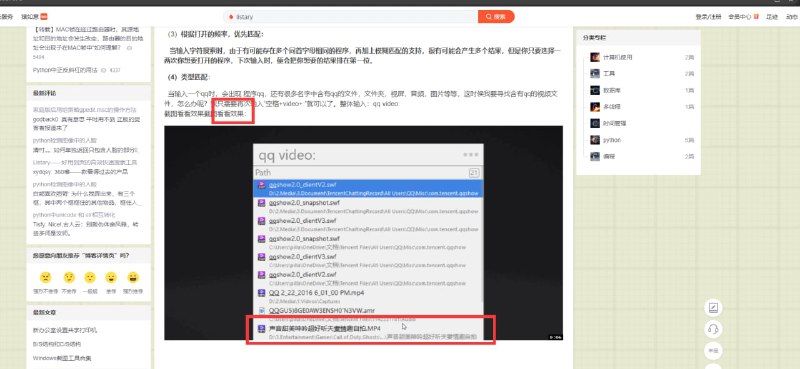Open 足迹 in the top navigation
Screen dimensions: 800x369
pyautogui.click(x=771, y=17)
